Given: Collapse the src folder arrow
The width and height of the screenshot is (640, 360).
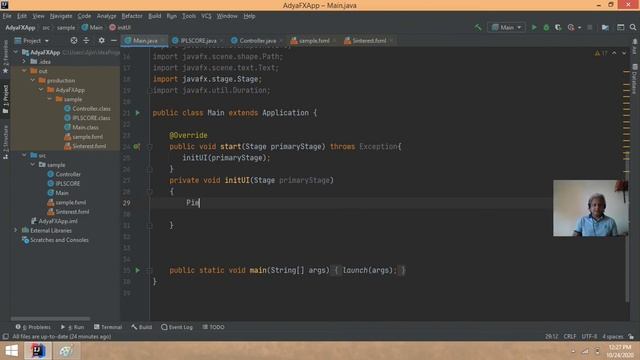Looking at the screenshot, I should point(24,155).
